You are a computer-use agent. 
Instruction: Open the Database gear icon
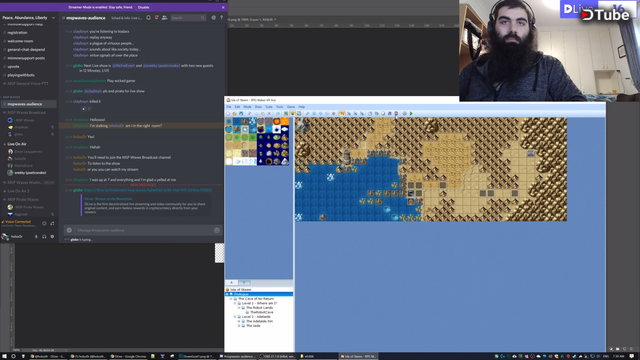370,113
